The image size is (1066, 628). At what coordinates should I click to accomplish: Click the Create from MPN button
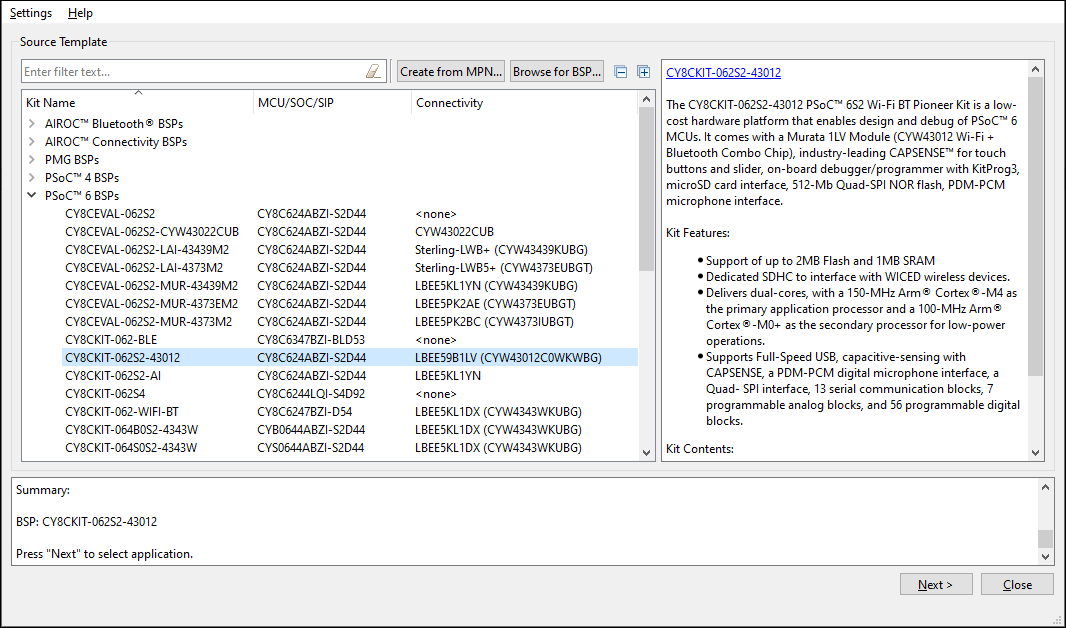click(451, 71)
